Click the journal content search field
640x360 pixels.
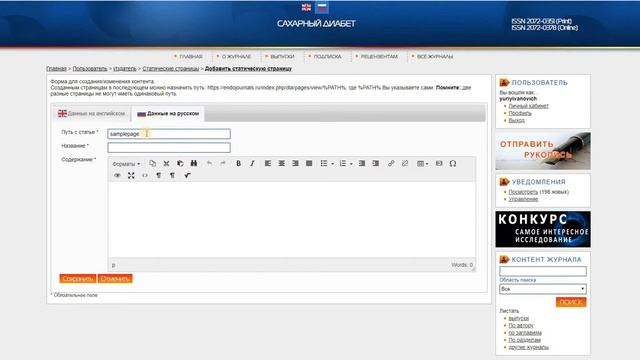(x=543, y=271)
